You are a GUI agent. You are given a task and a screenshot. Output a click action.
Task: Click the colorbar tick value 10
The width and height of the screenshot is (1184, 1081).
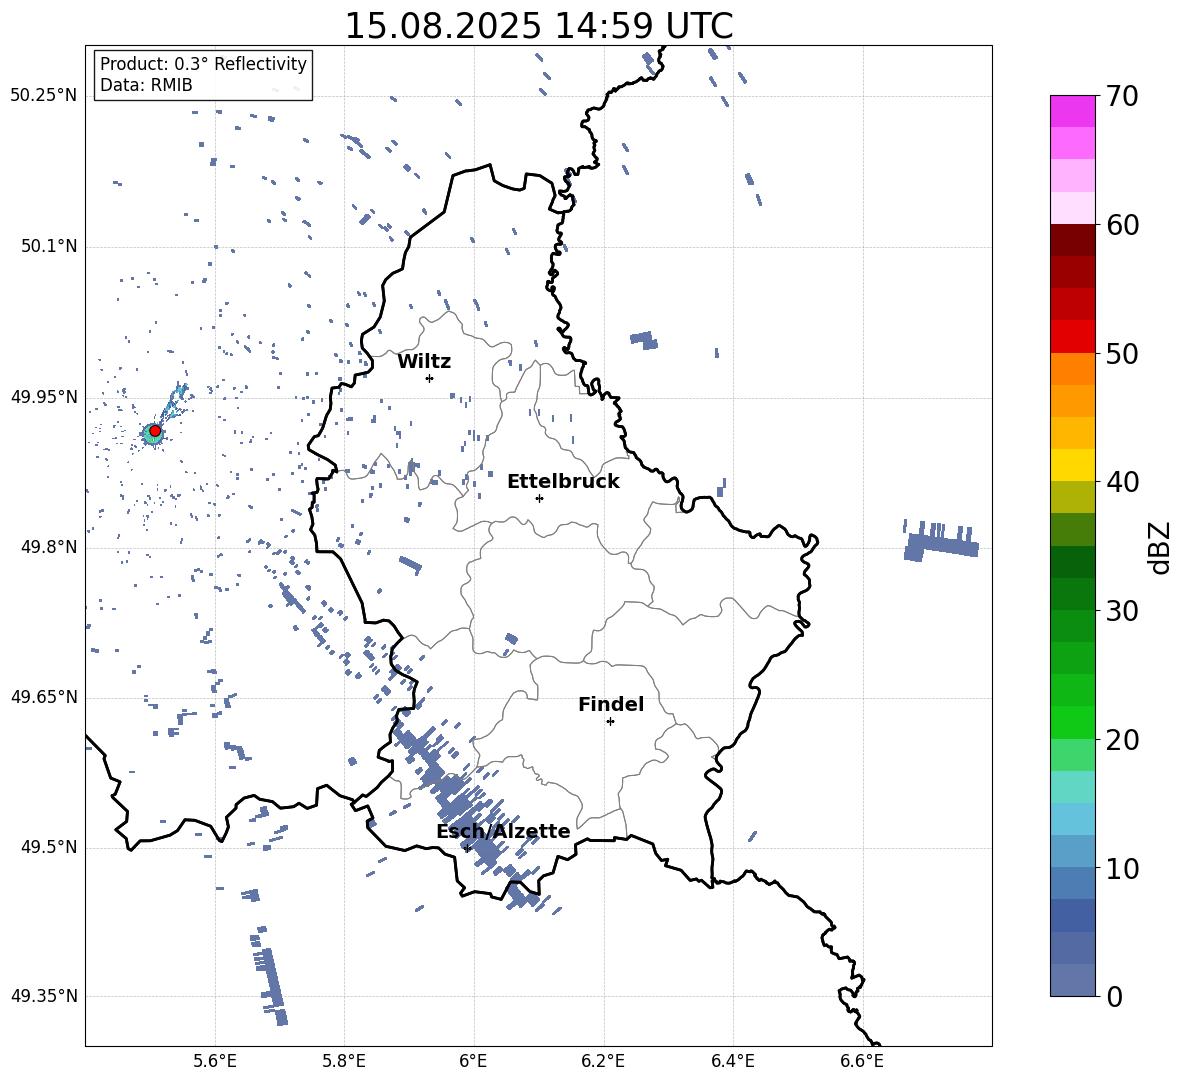coord(1122,868)
